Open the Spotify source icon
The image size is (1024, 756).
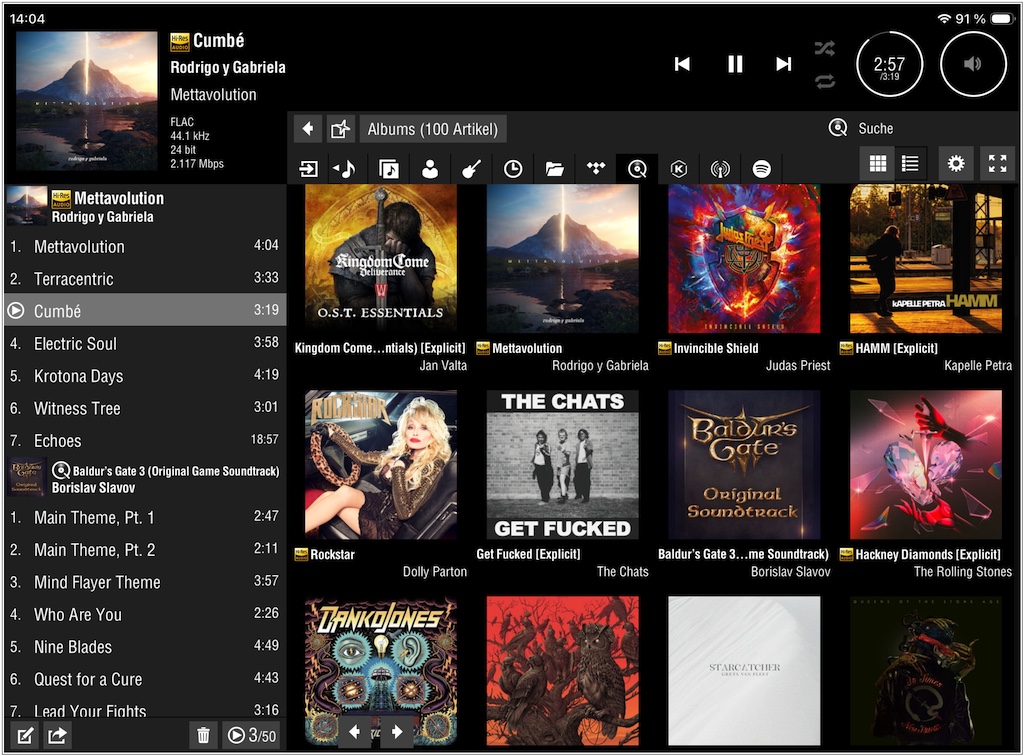click(x=762, y=169)
